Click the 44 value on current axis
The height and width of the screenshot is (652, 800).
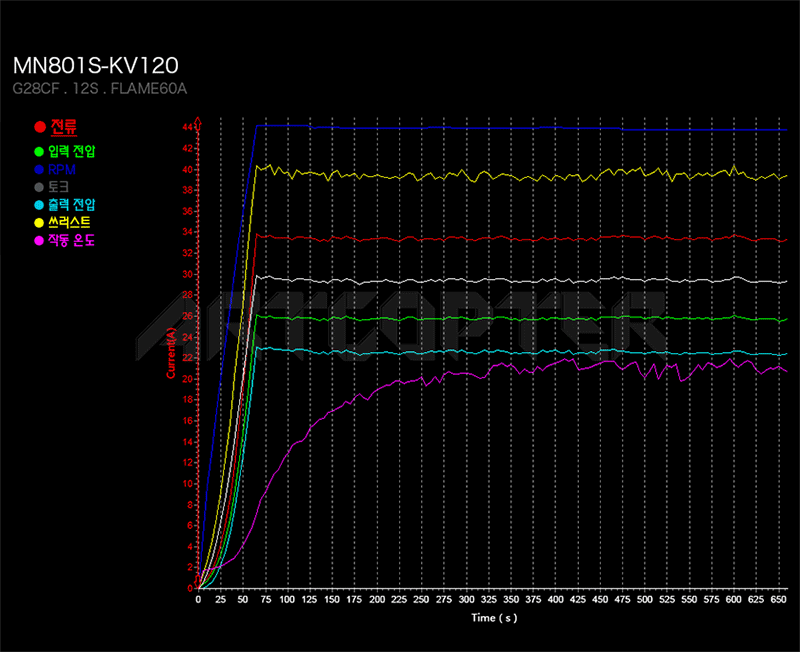[188, 127]
